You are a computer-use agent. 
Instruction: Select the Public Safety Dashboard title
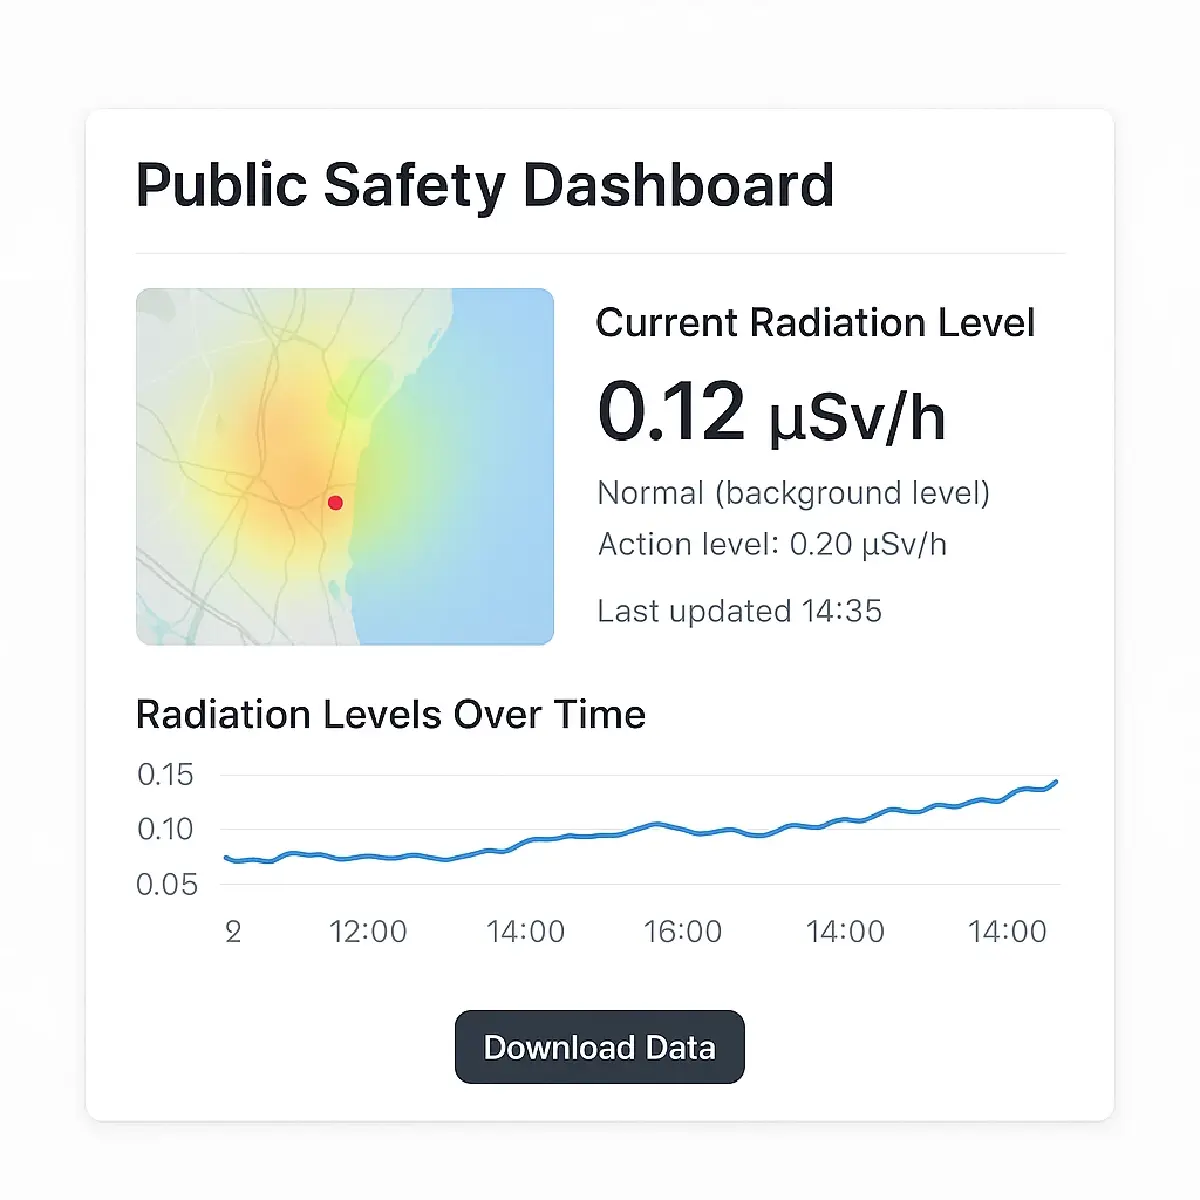485,185
